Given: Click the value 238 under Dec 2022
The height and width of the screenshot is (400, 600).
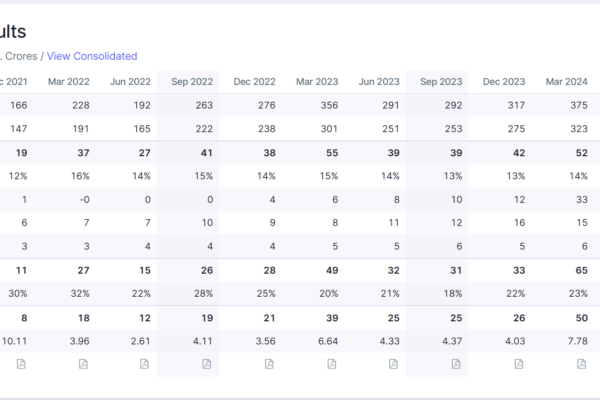Looking at the screenshot, I should point(267,129).
